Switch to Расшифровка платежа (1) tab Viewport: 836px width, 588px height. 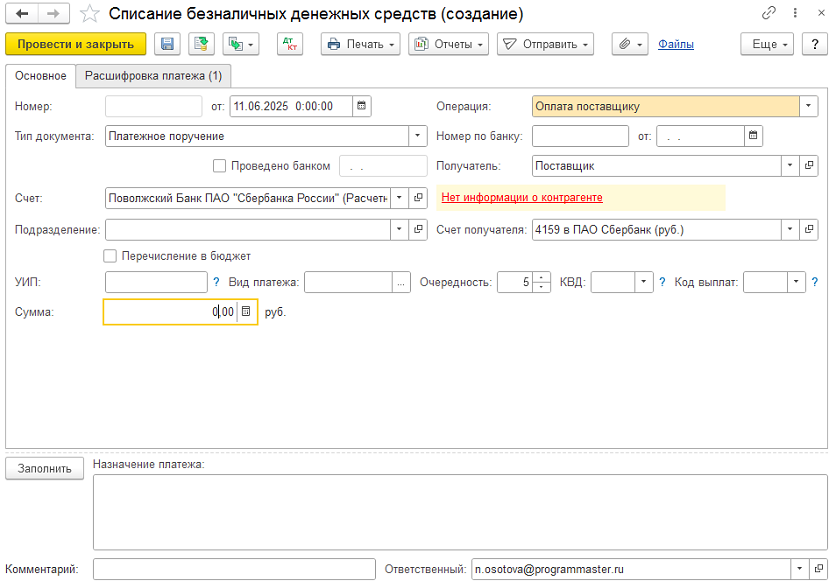[153, 76]
